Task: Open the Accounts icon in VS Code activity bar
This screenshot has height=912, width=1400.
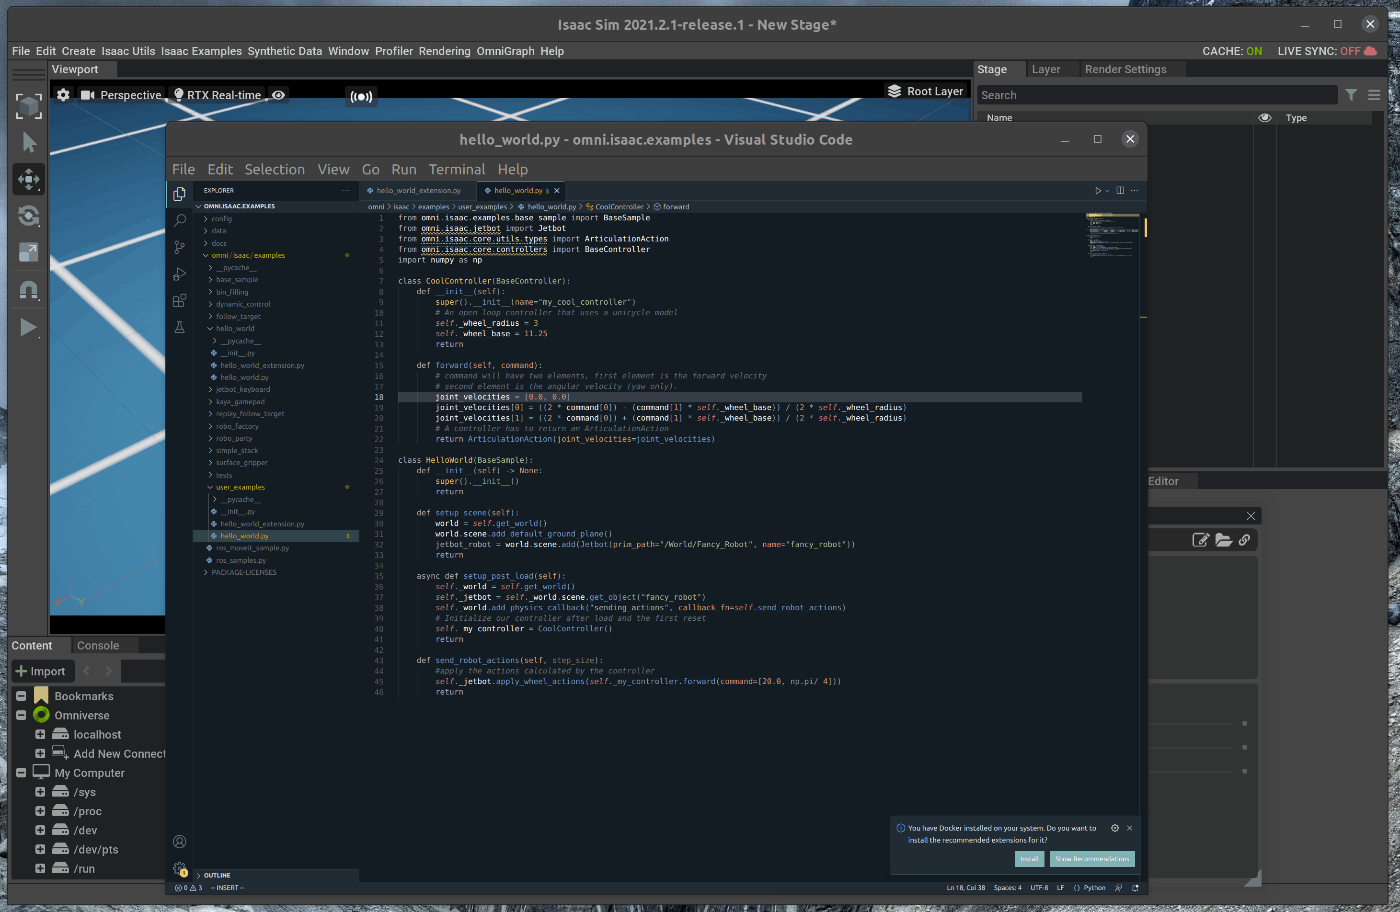Action: pos(179,842)
